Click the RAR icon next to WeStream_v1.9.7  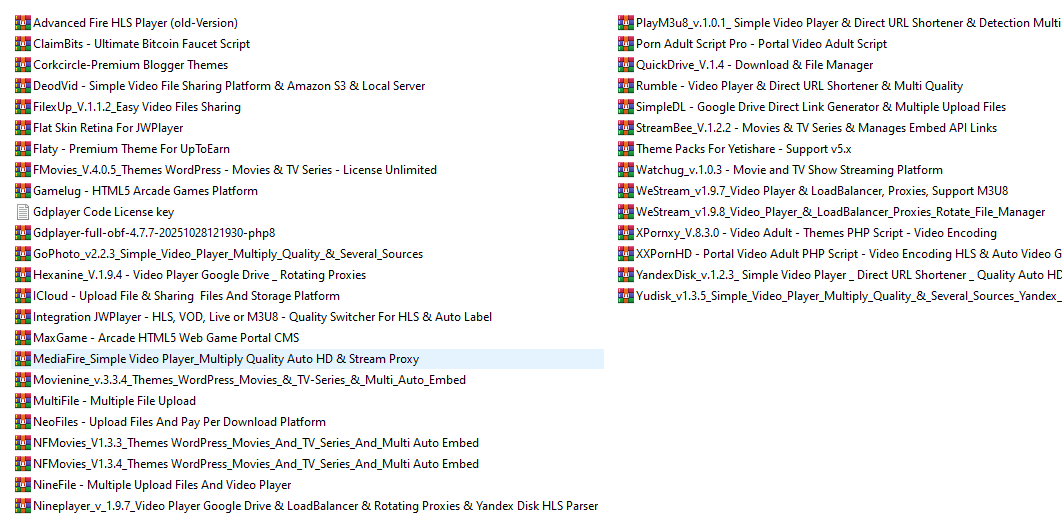click(626, 191)
